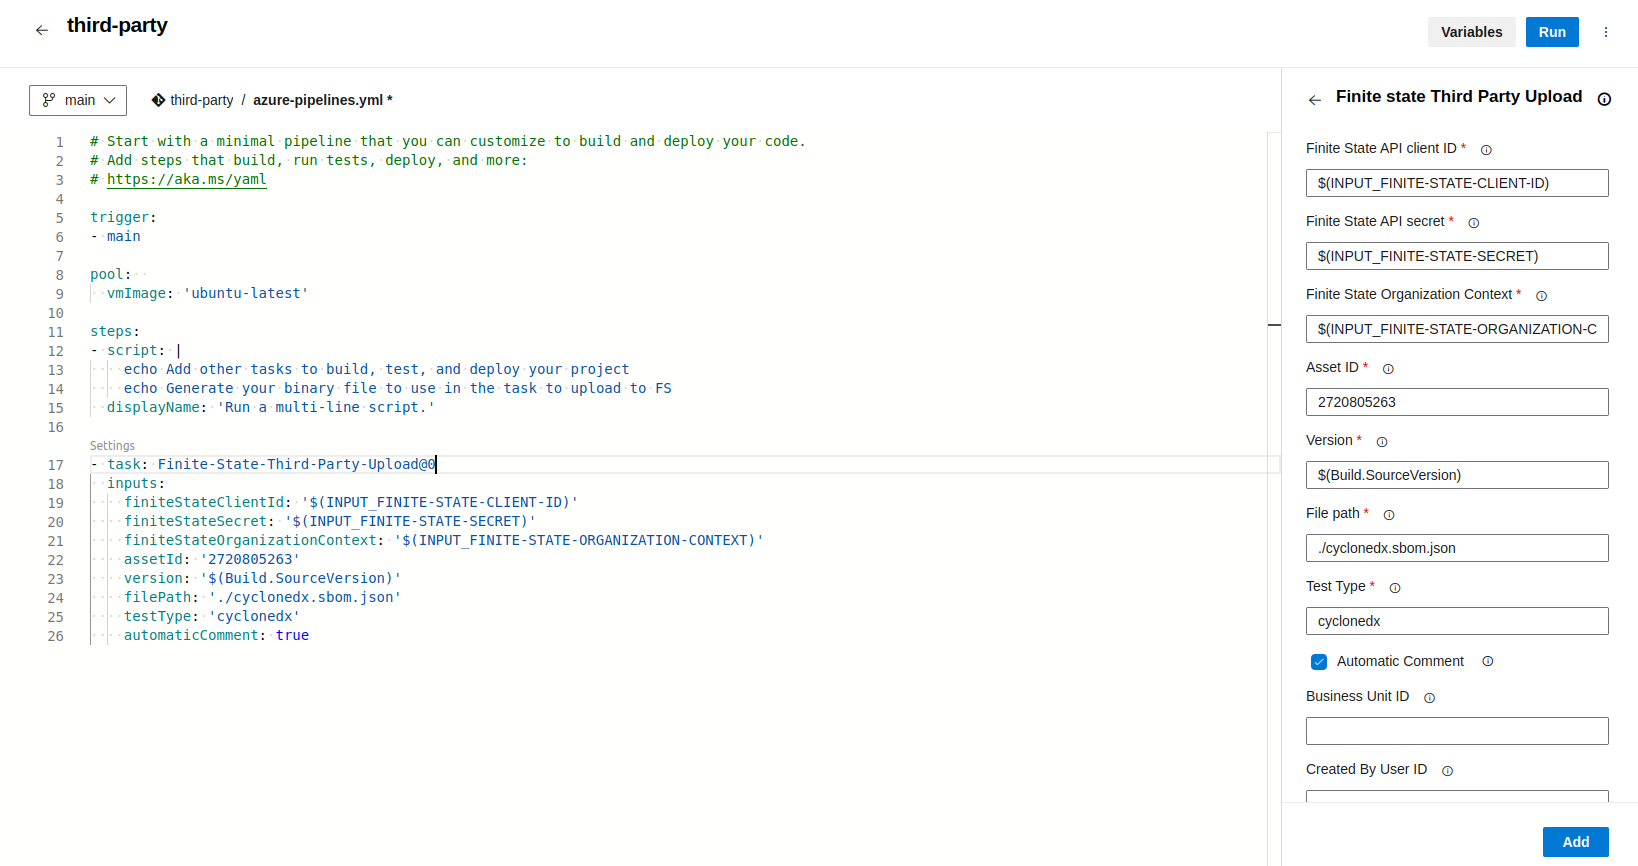Click the filePath './cyclonedx.sbom.json' line
Image resolution: width=1638 pixels, height=866 pixels.
[262, 597]
